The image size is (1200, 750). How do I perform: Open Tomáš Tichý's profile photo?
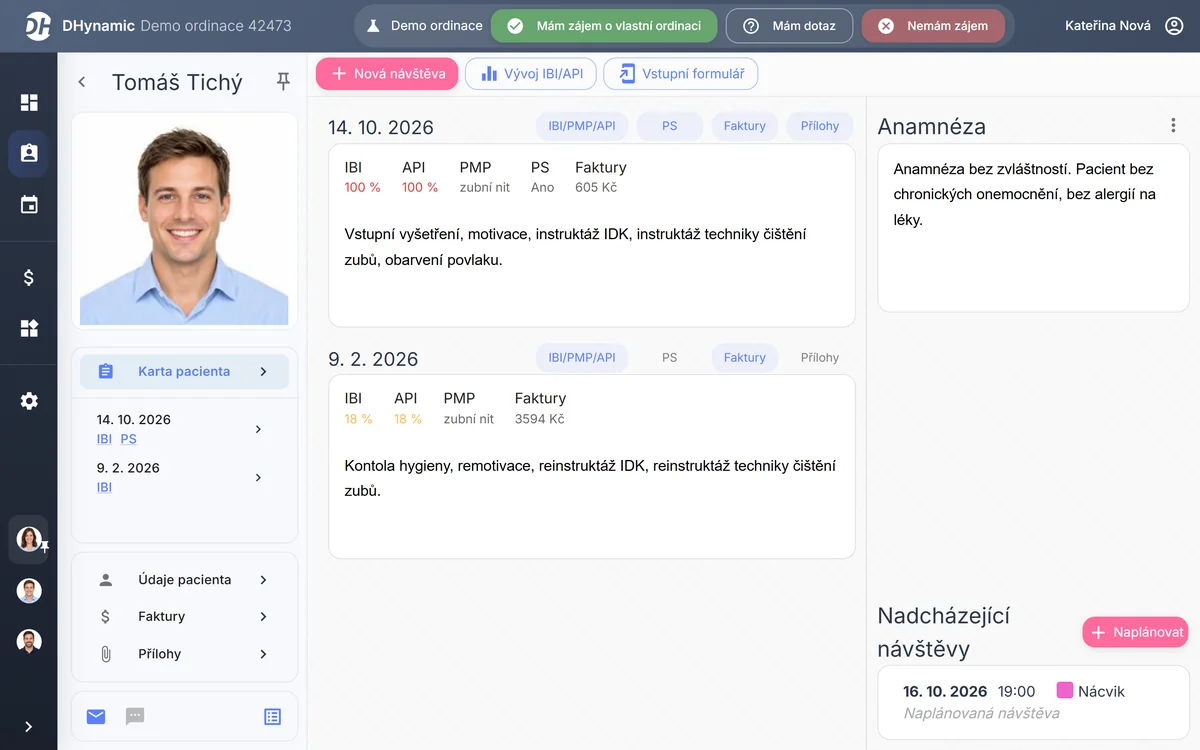click(184, 221)
